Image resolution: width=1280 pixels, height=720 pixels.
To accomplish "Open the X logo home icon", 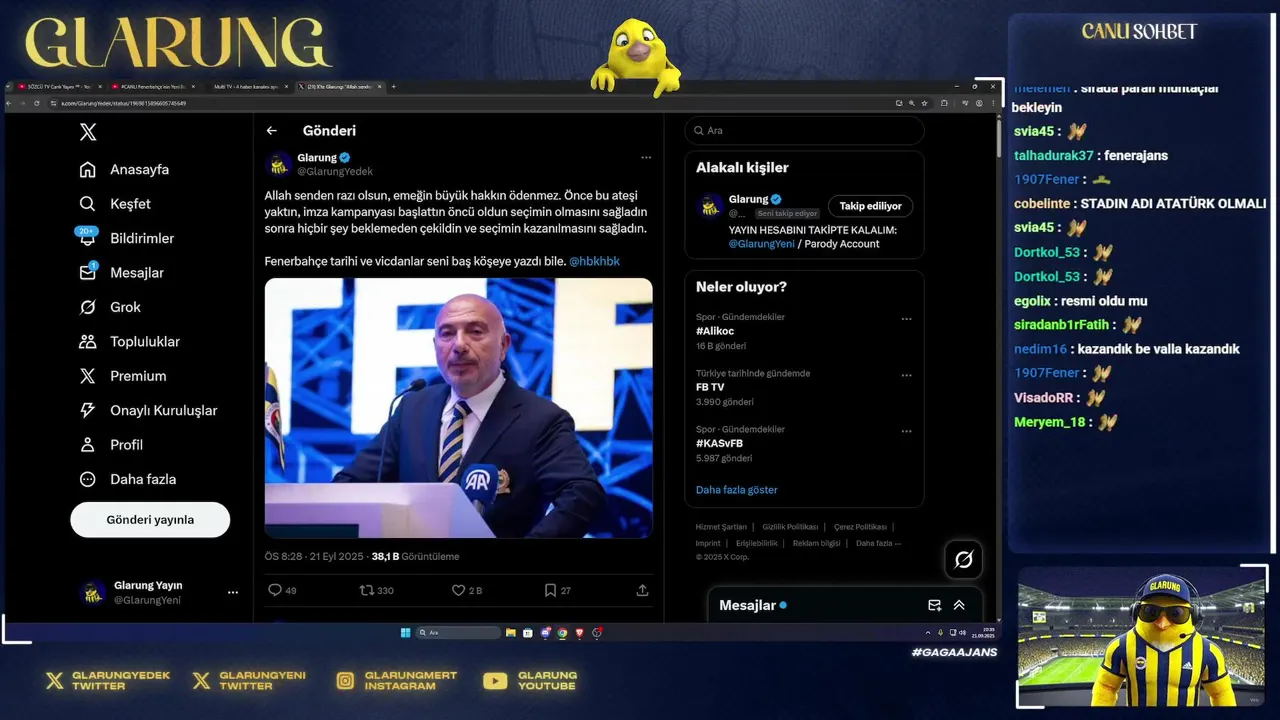I will point(88,132).
